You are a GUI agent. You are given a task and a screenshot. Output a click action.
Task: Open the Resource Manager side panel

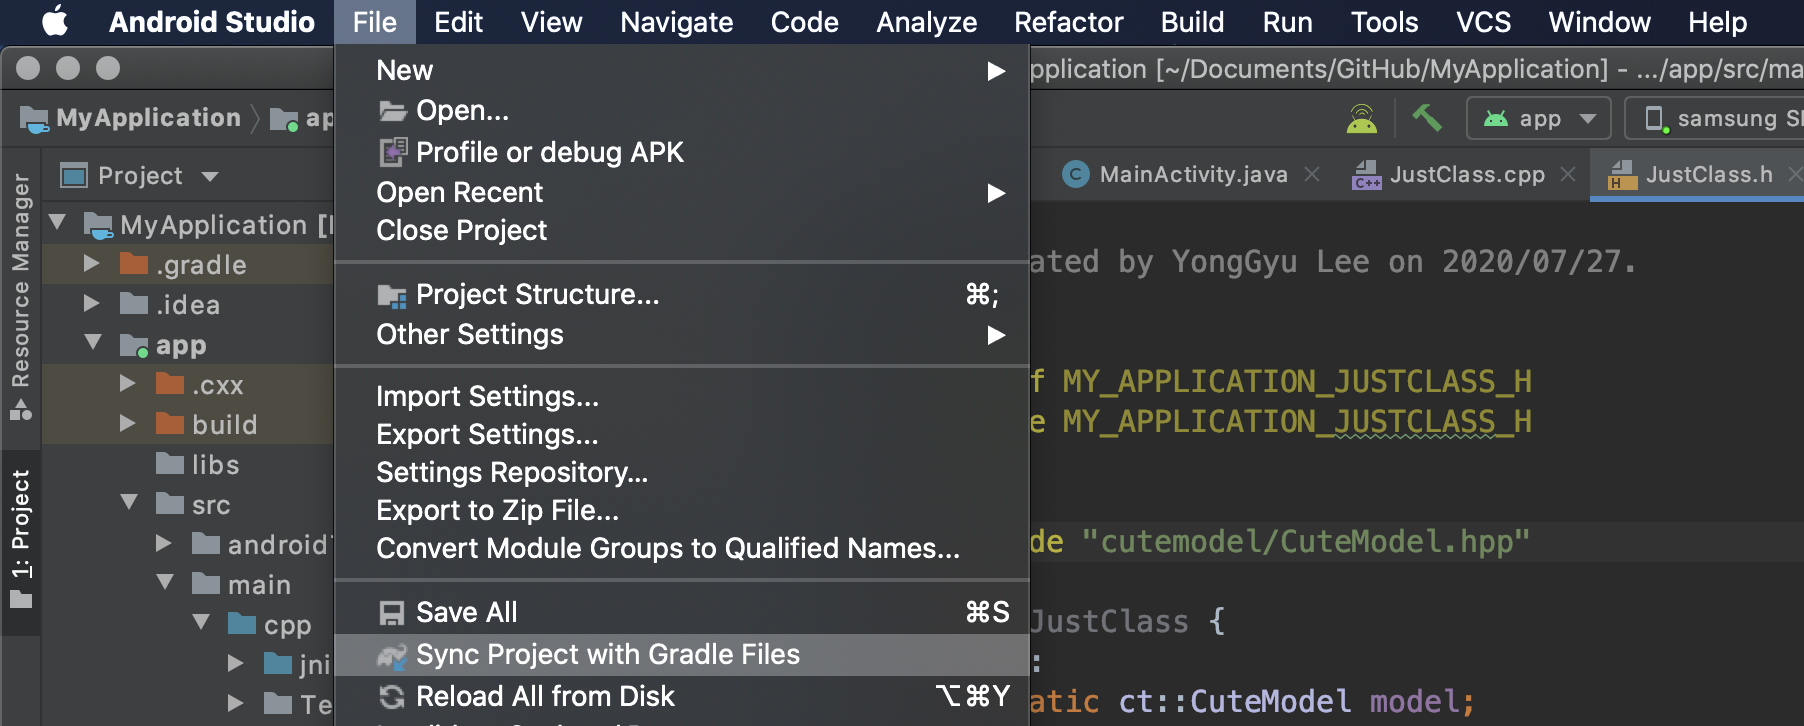click(x=20, y=296)
